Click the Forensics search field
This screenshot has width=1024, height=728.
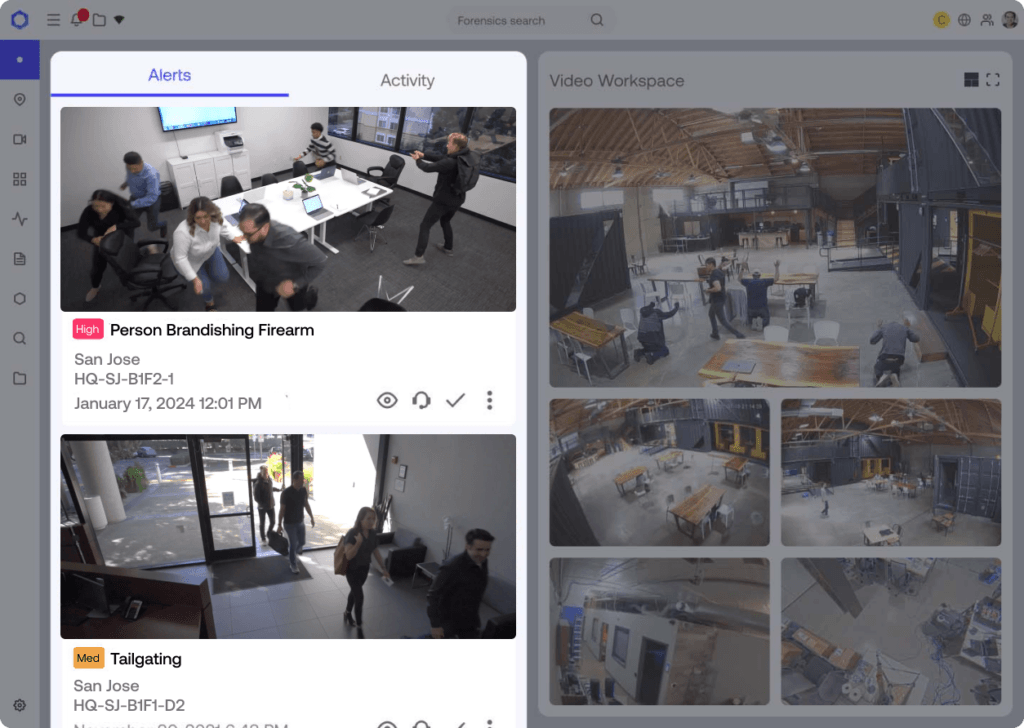(x=530, y=20)
